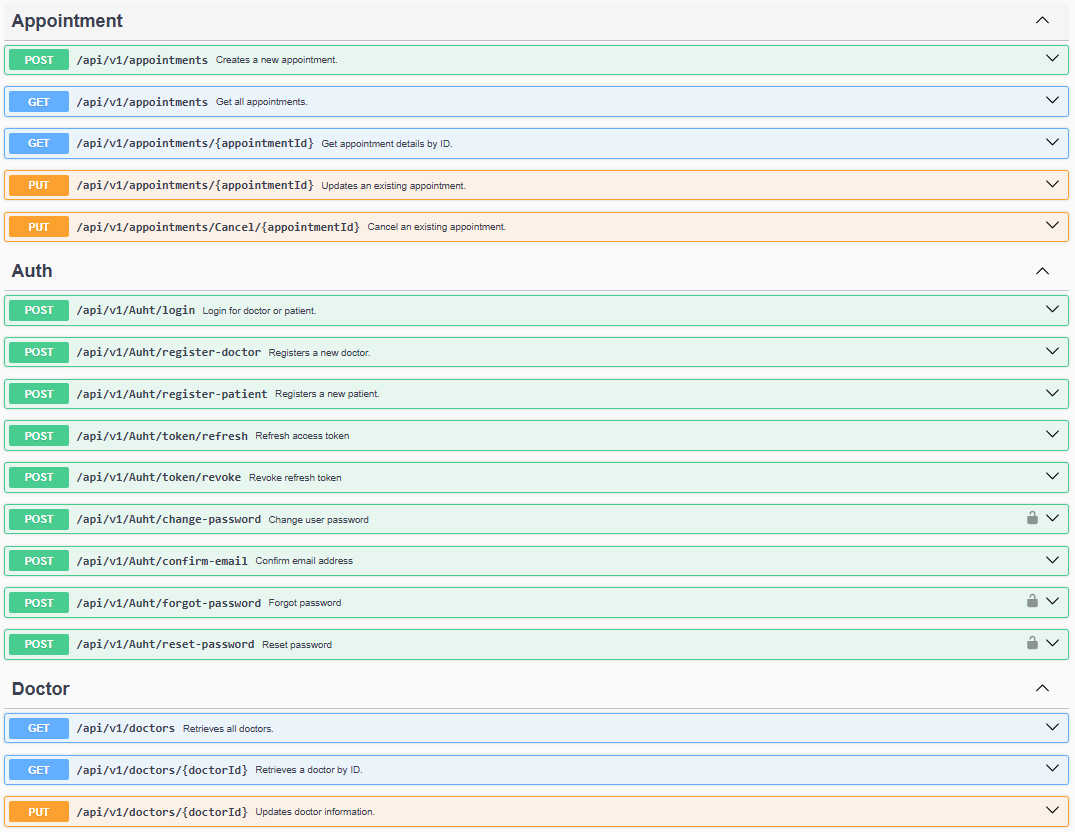
Task: Open the Auth section heading
Action: click(x=32, y=271)
